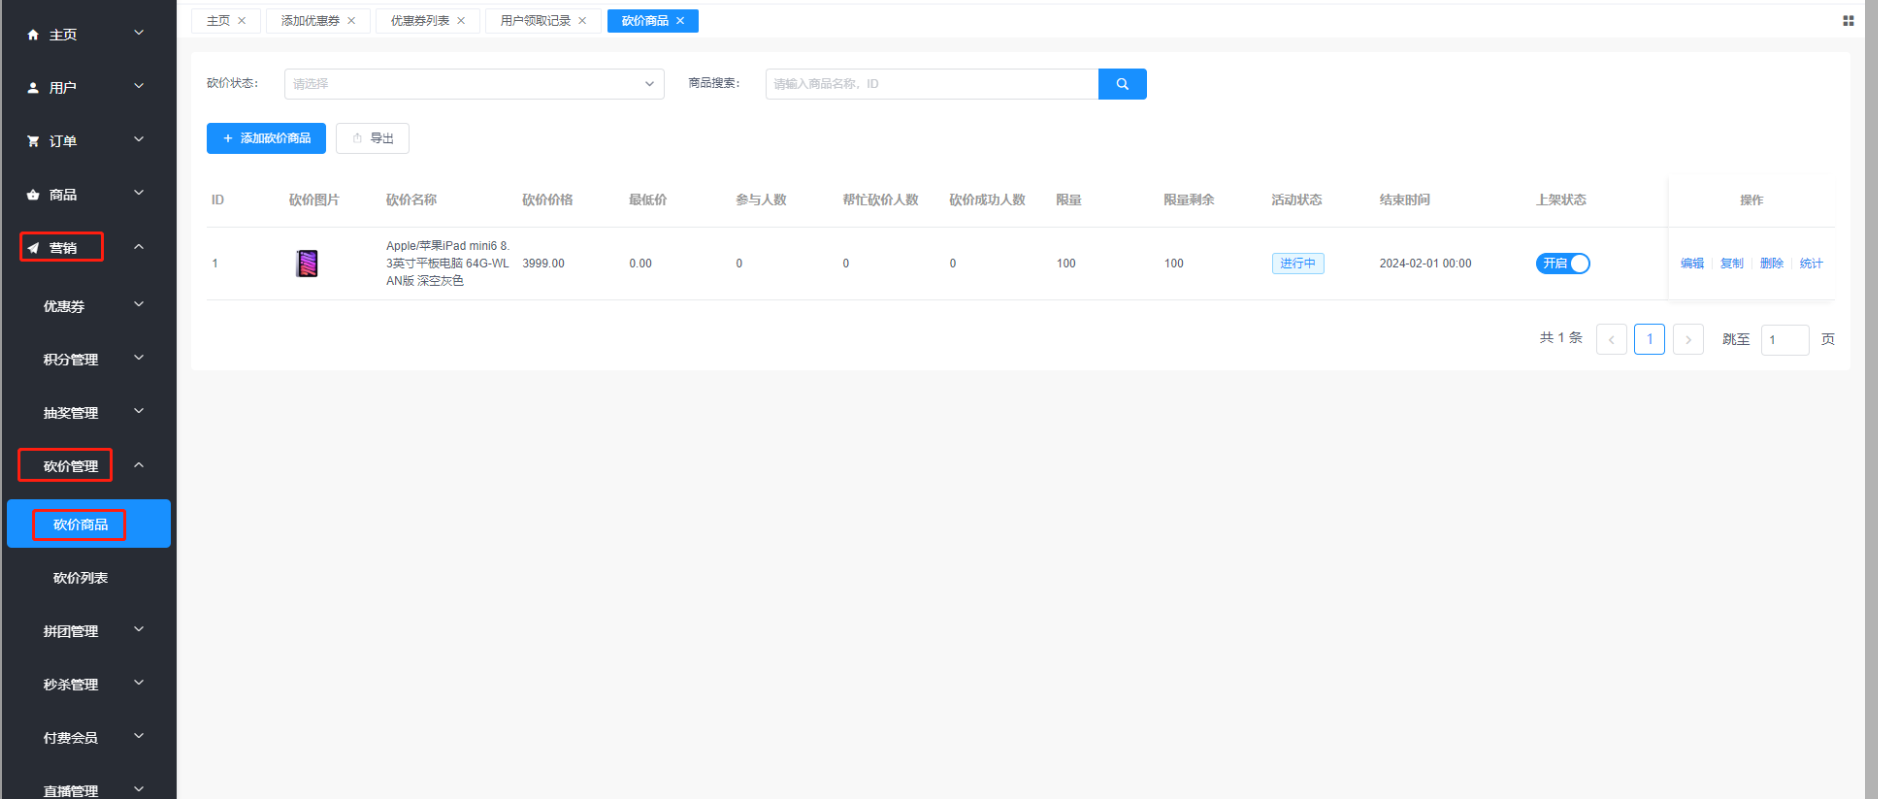This screenshot has height=799, width=1878.
Task: Click the blue search magnifier button
Action: (x=1122, y=84)
